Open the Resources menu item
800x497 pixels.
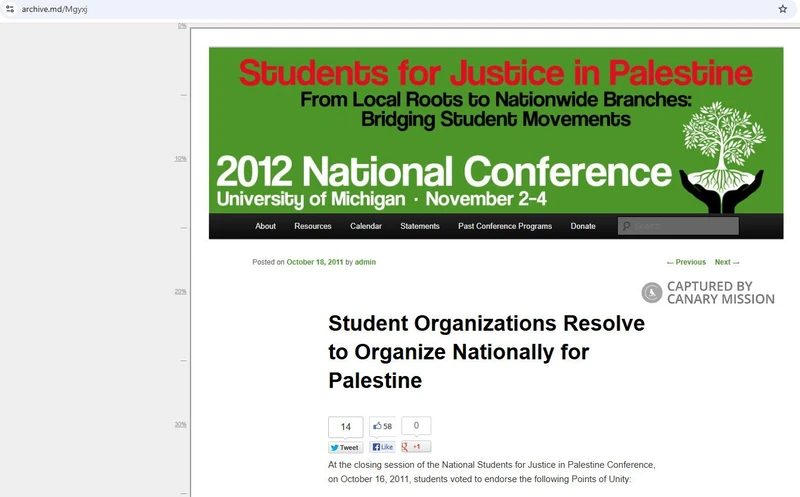pos(313,226)
